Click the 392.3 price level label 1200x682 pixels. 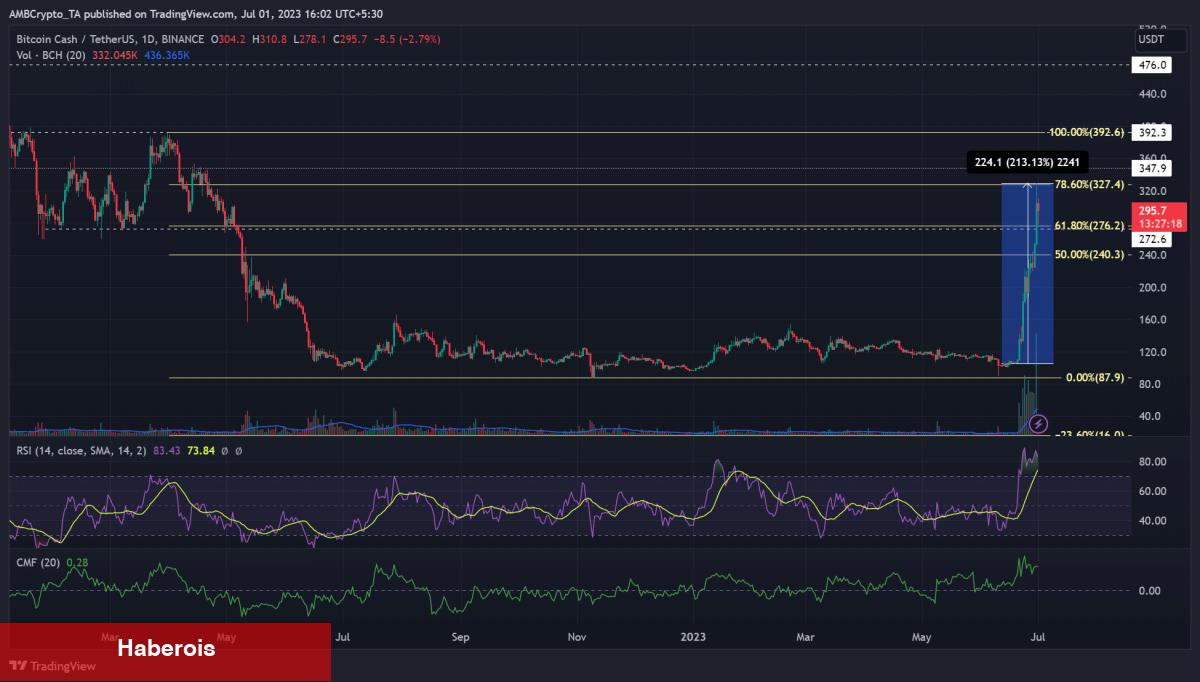1153,132
